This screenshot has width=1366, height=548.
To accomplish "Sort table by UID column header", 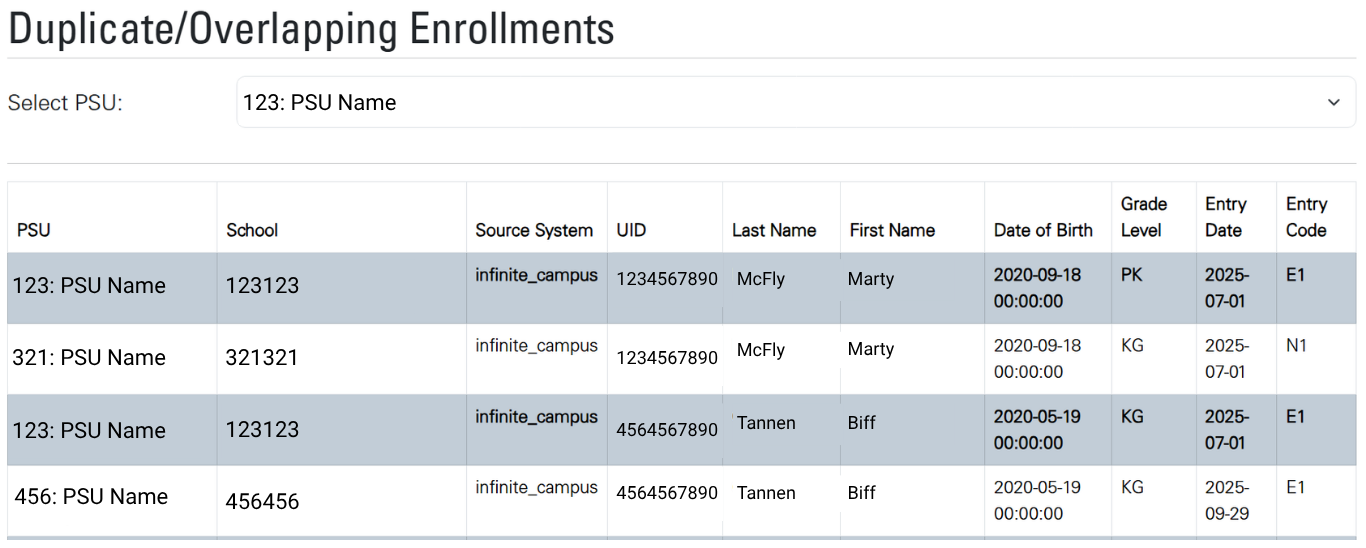I will 631,230.
